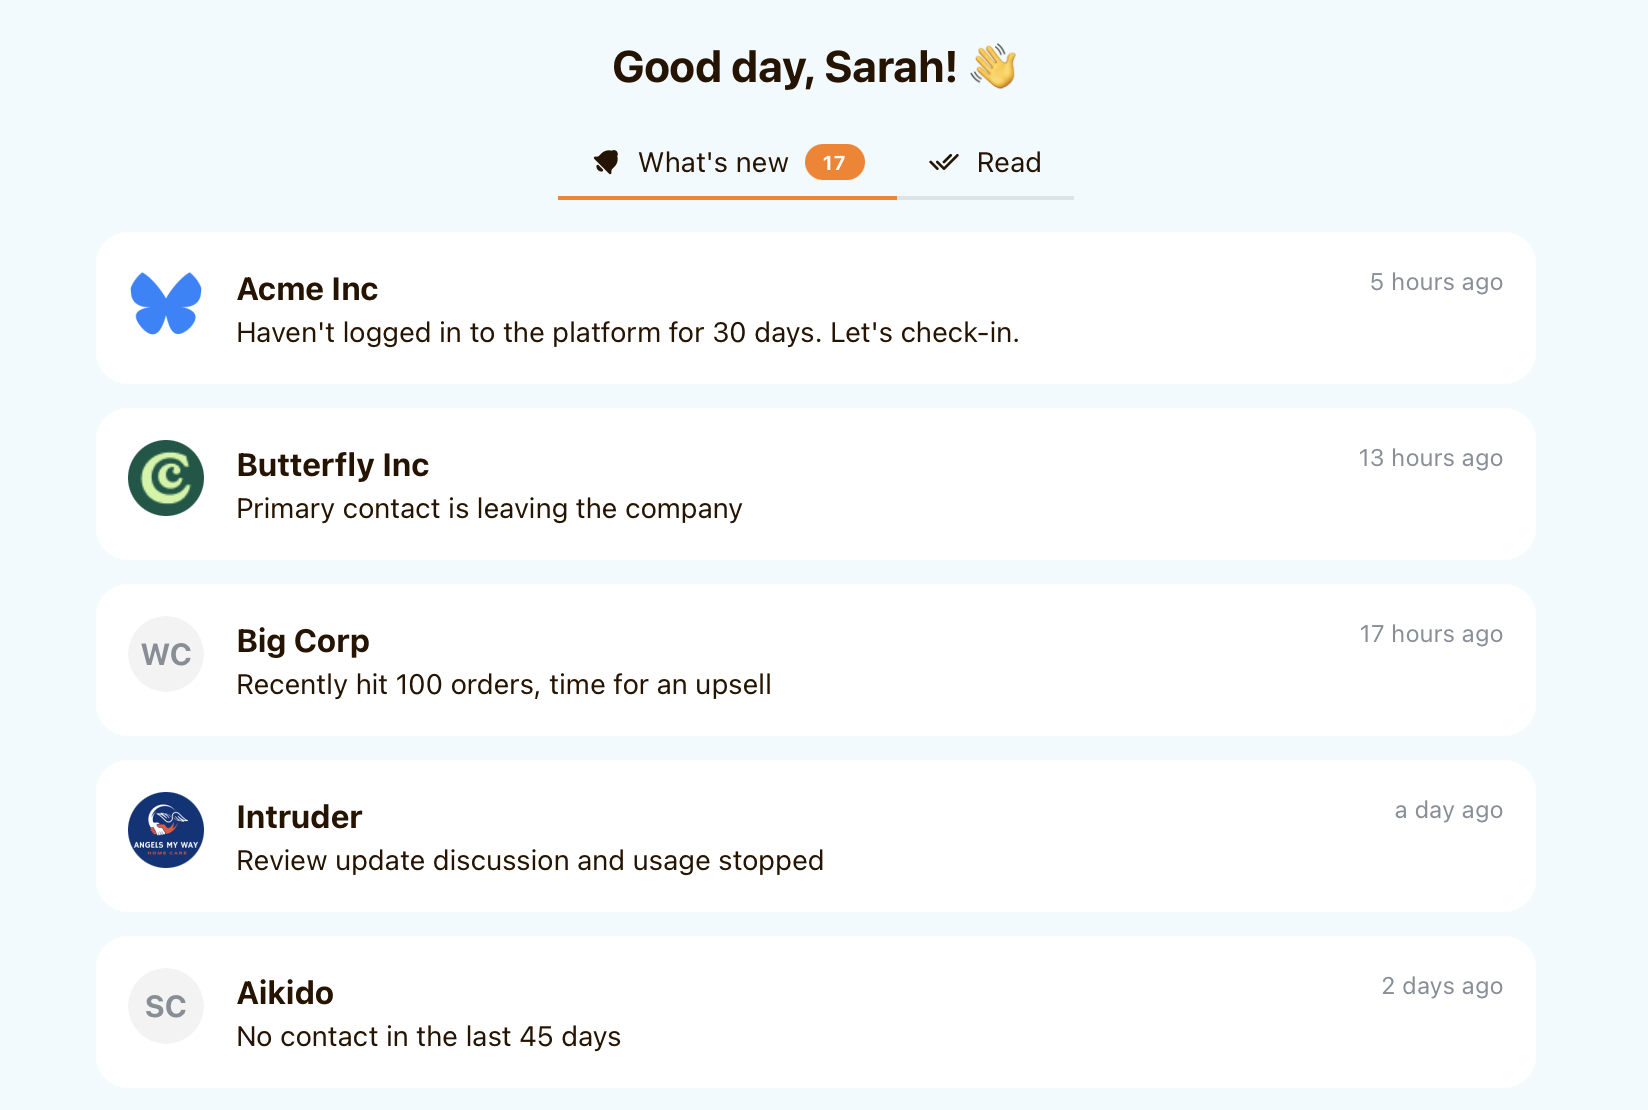Click the double-checkmark icon beside Read
Viewport: 1648px width, 1110px height.
[943, 162]
